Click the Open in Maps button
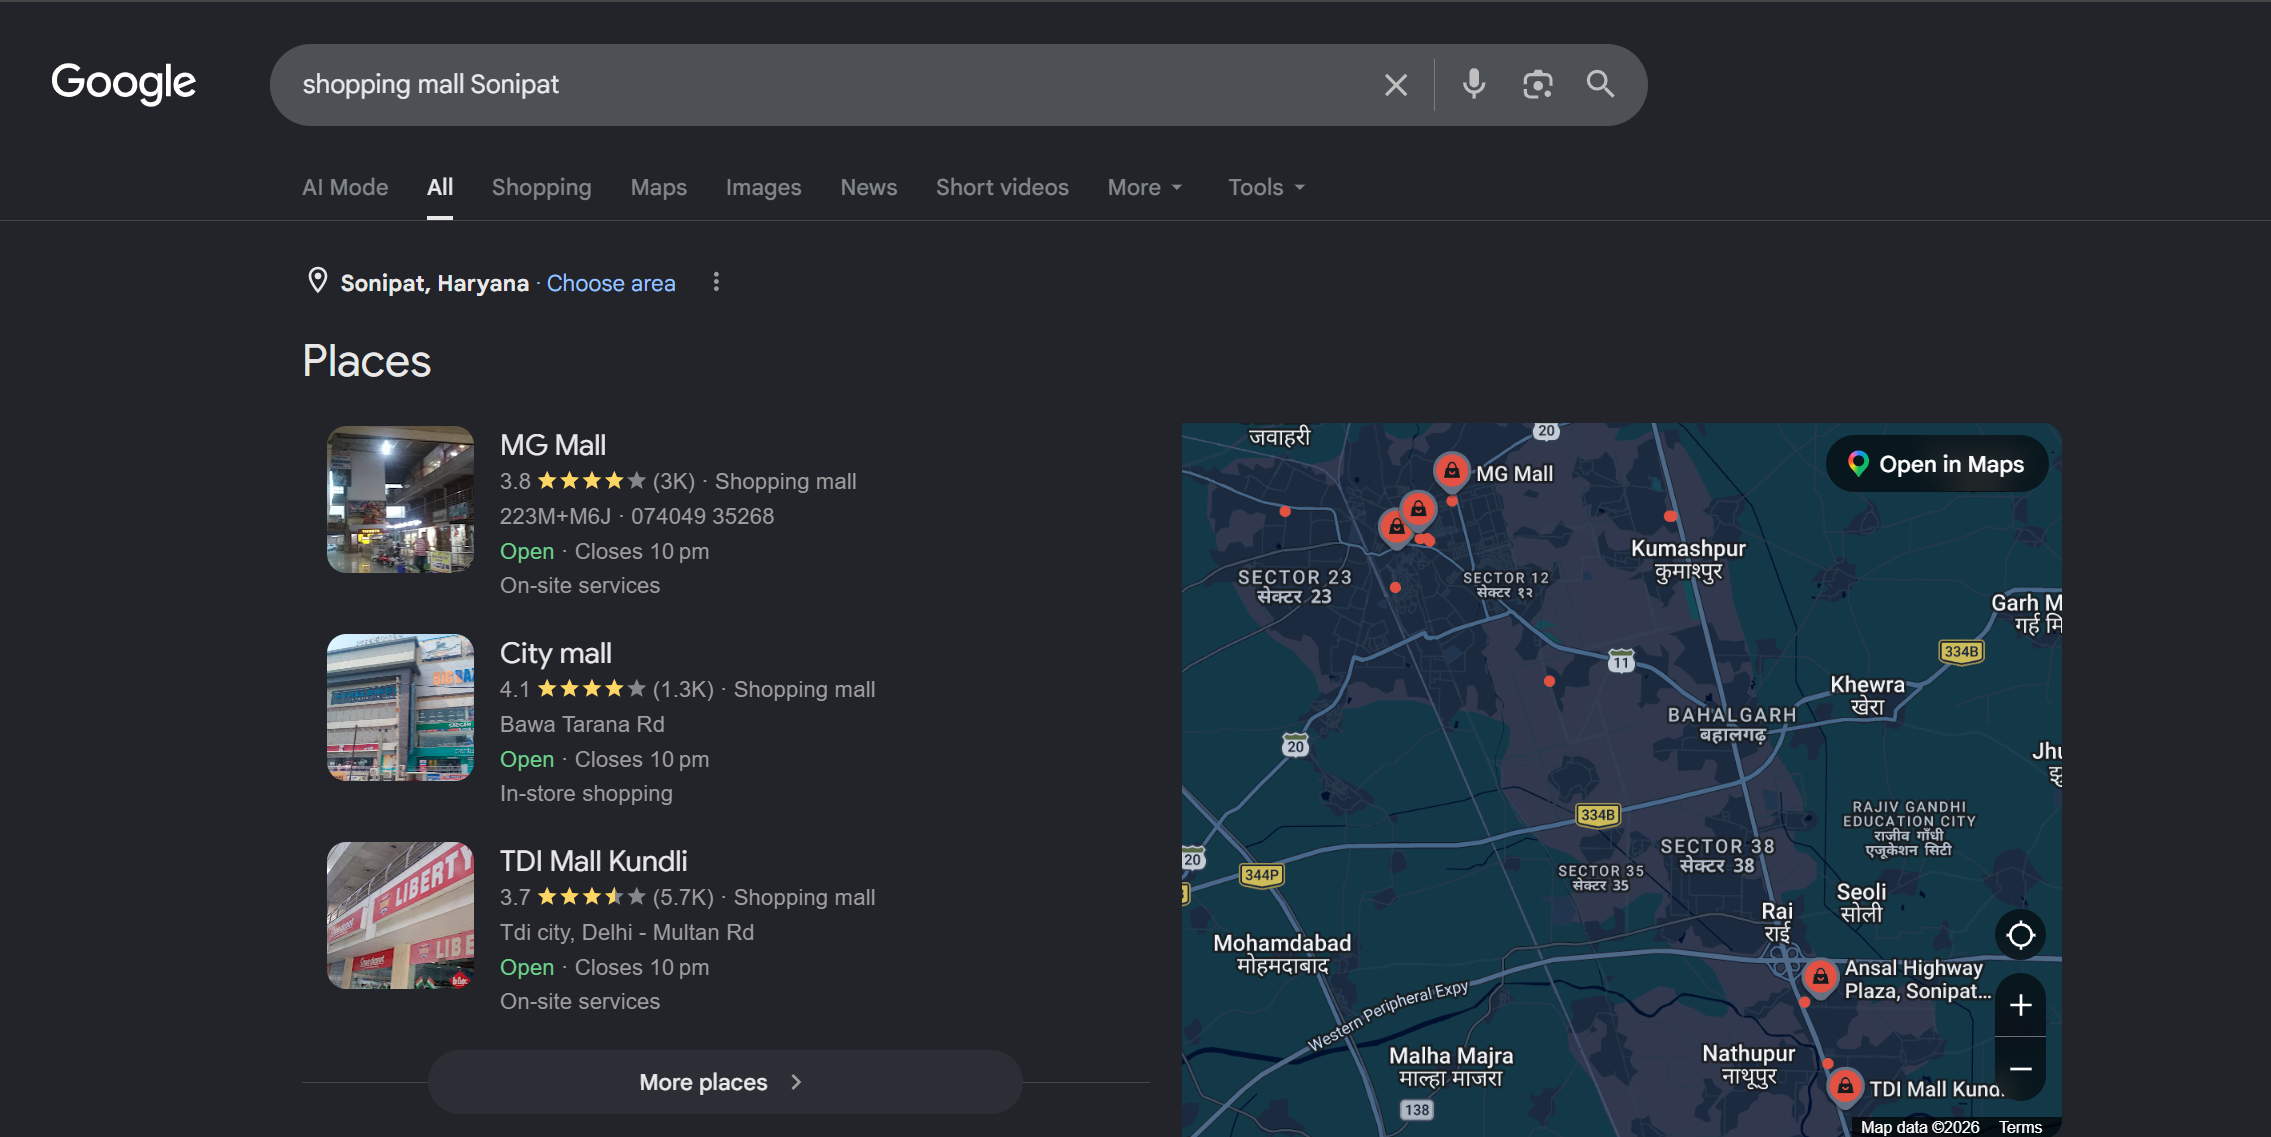The width and height of the screenshot is (2271, 1137). (1937, 464)
